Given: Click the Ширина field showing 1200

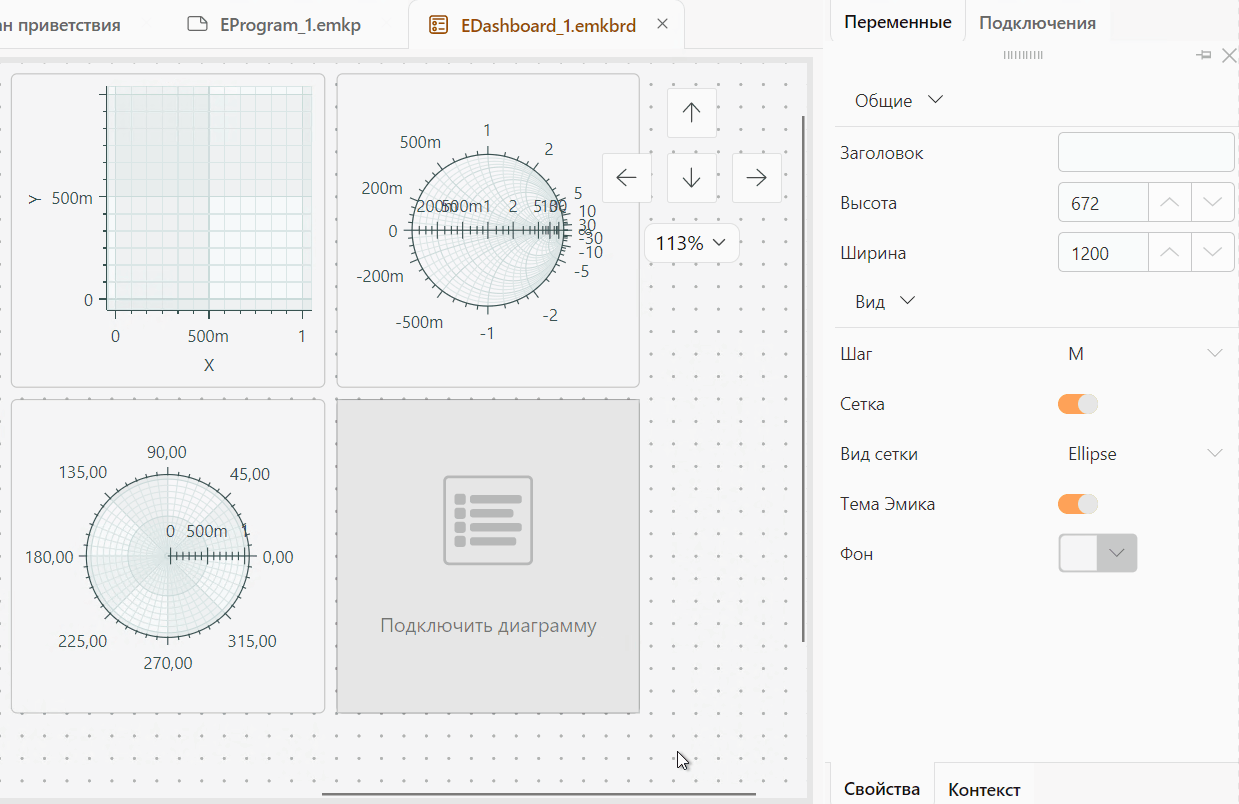Looking at the screenshot, I should (x=1103, y=253).
